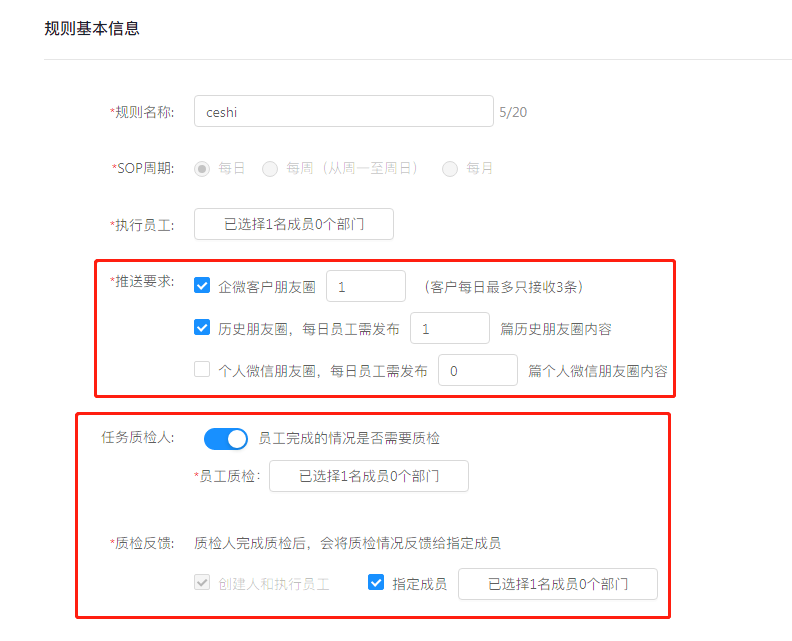Click the 历史朋友圈，每日员工需发布 label
This screenshot has height=641, width=792.
pyautogui.click(x=309, y=329)
